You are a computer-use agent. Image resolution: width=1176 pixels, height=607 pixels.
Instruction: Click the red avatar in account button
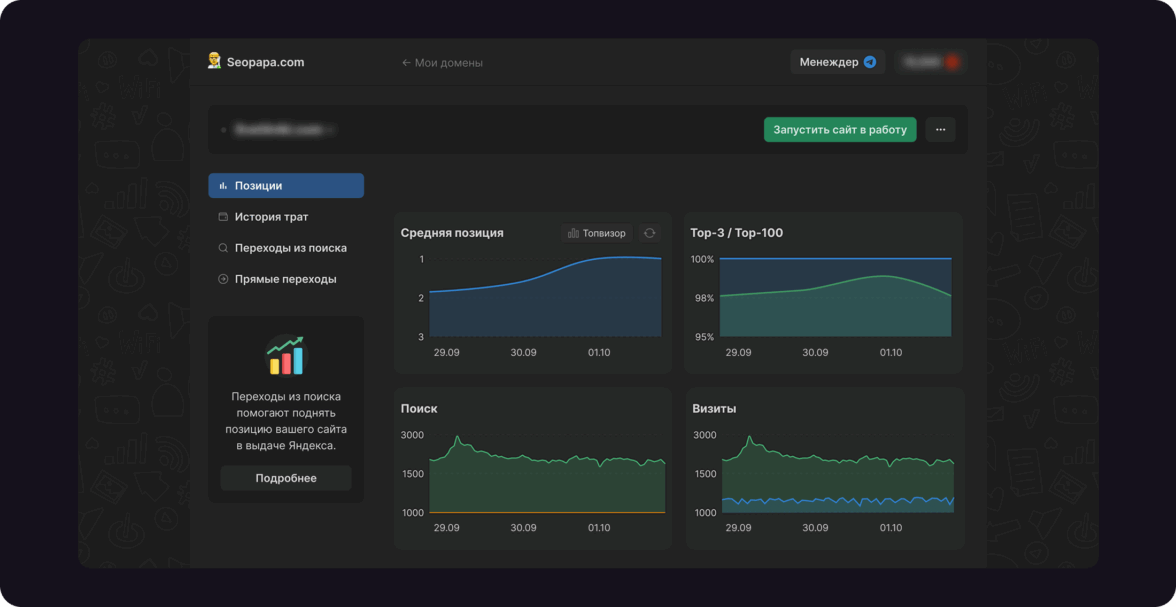pyautogui.click(x=952, y=62)
